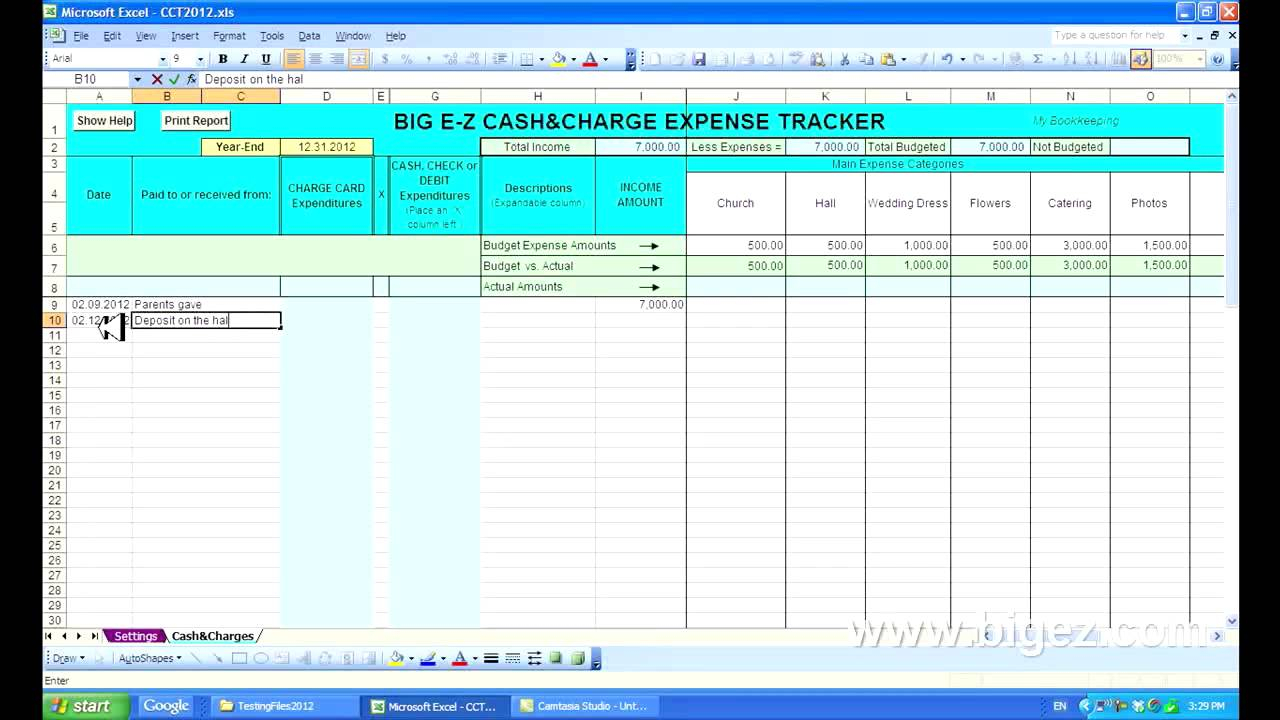Viewport: 1280px width, 720px height.
Task: Open the Insert Function (fx) dialog
Action: 191,79
